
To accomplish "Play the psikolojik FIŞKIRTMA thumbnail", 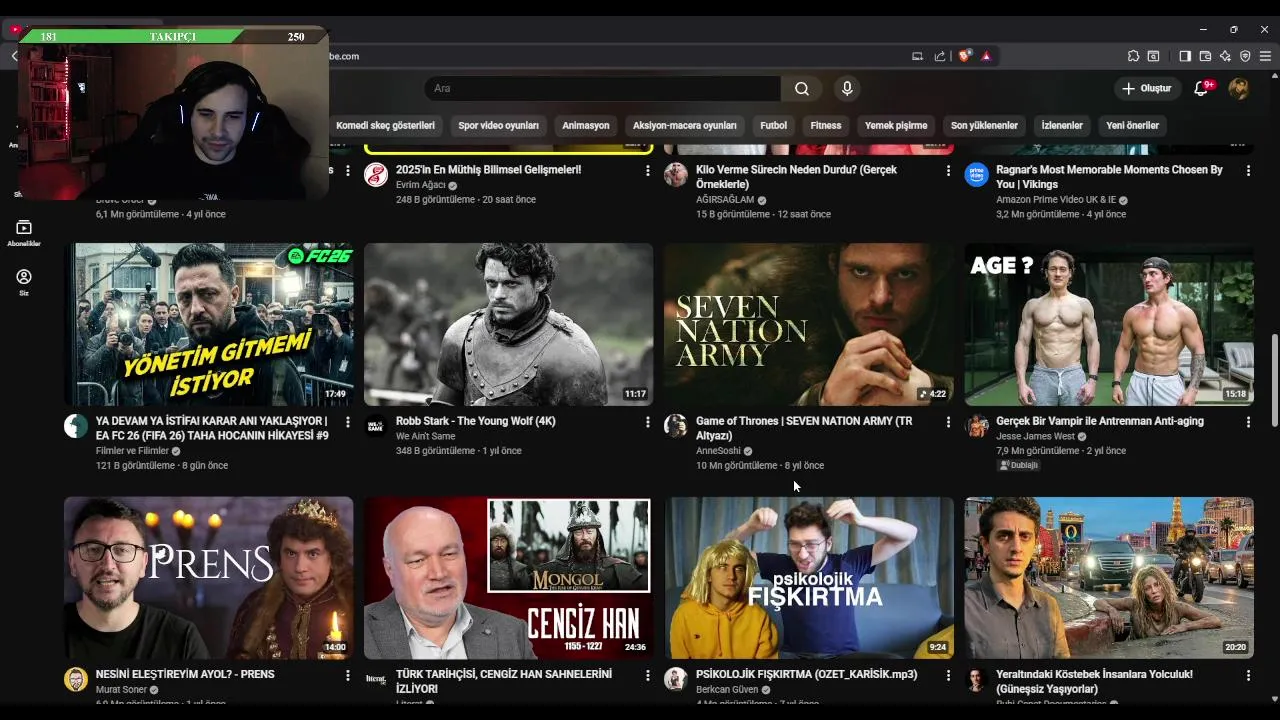I will (x=809, y=578).
